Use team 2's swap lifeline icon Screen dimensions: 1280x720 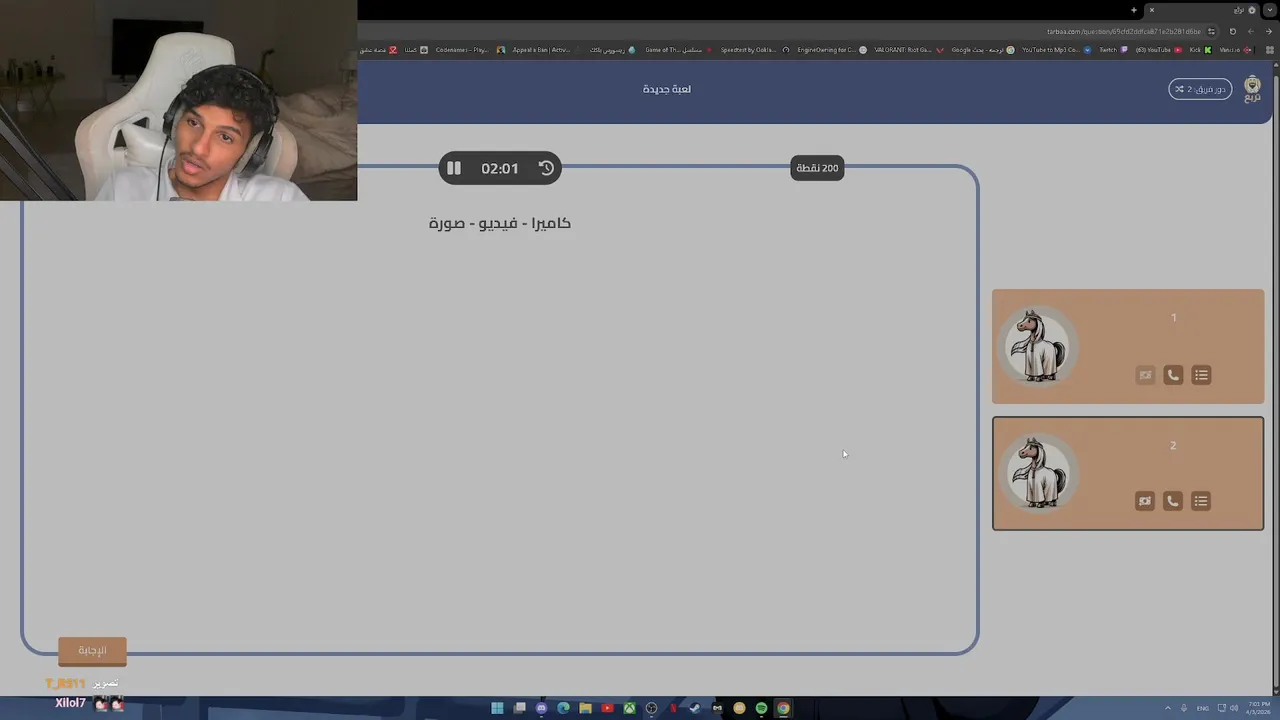coord(1145,501)
